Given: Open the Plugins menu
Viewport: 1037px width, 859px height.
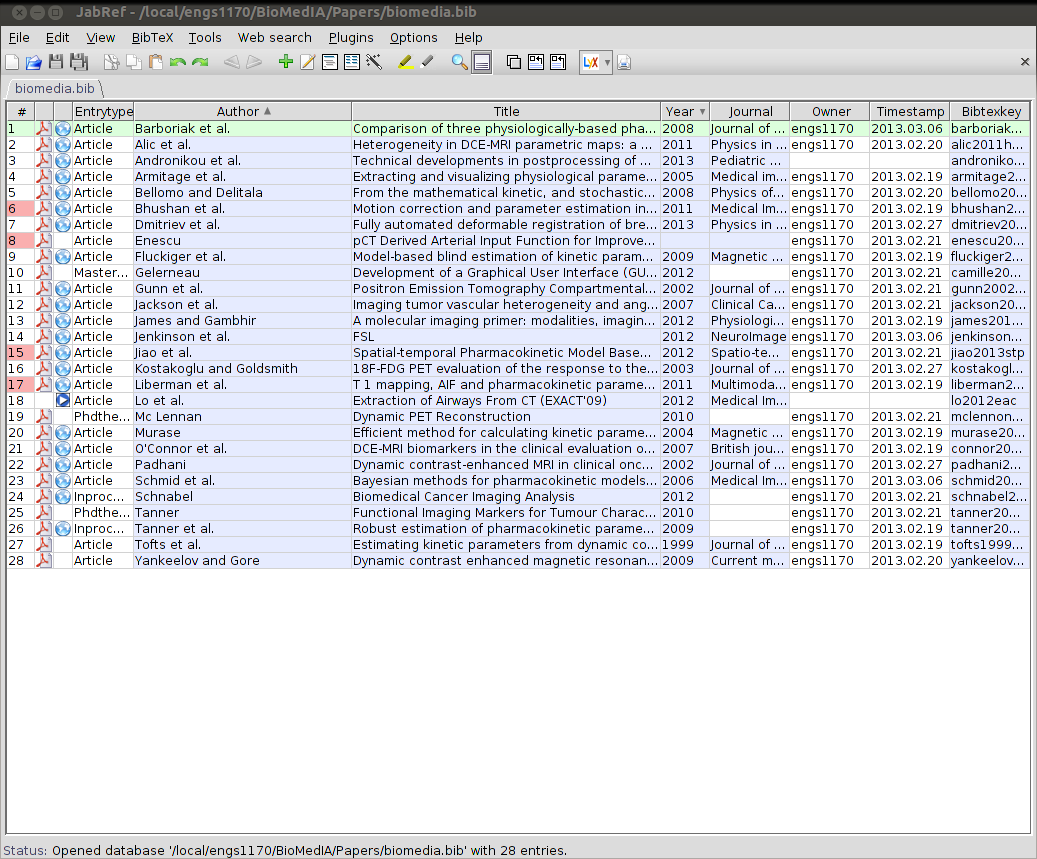Looking at the screenshot, I should [351, 38].
